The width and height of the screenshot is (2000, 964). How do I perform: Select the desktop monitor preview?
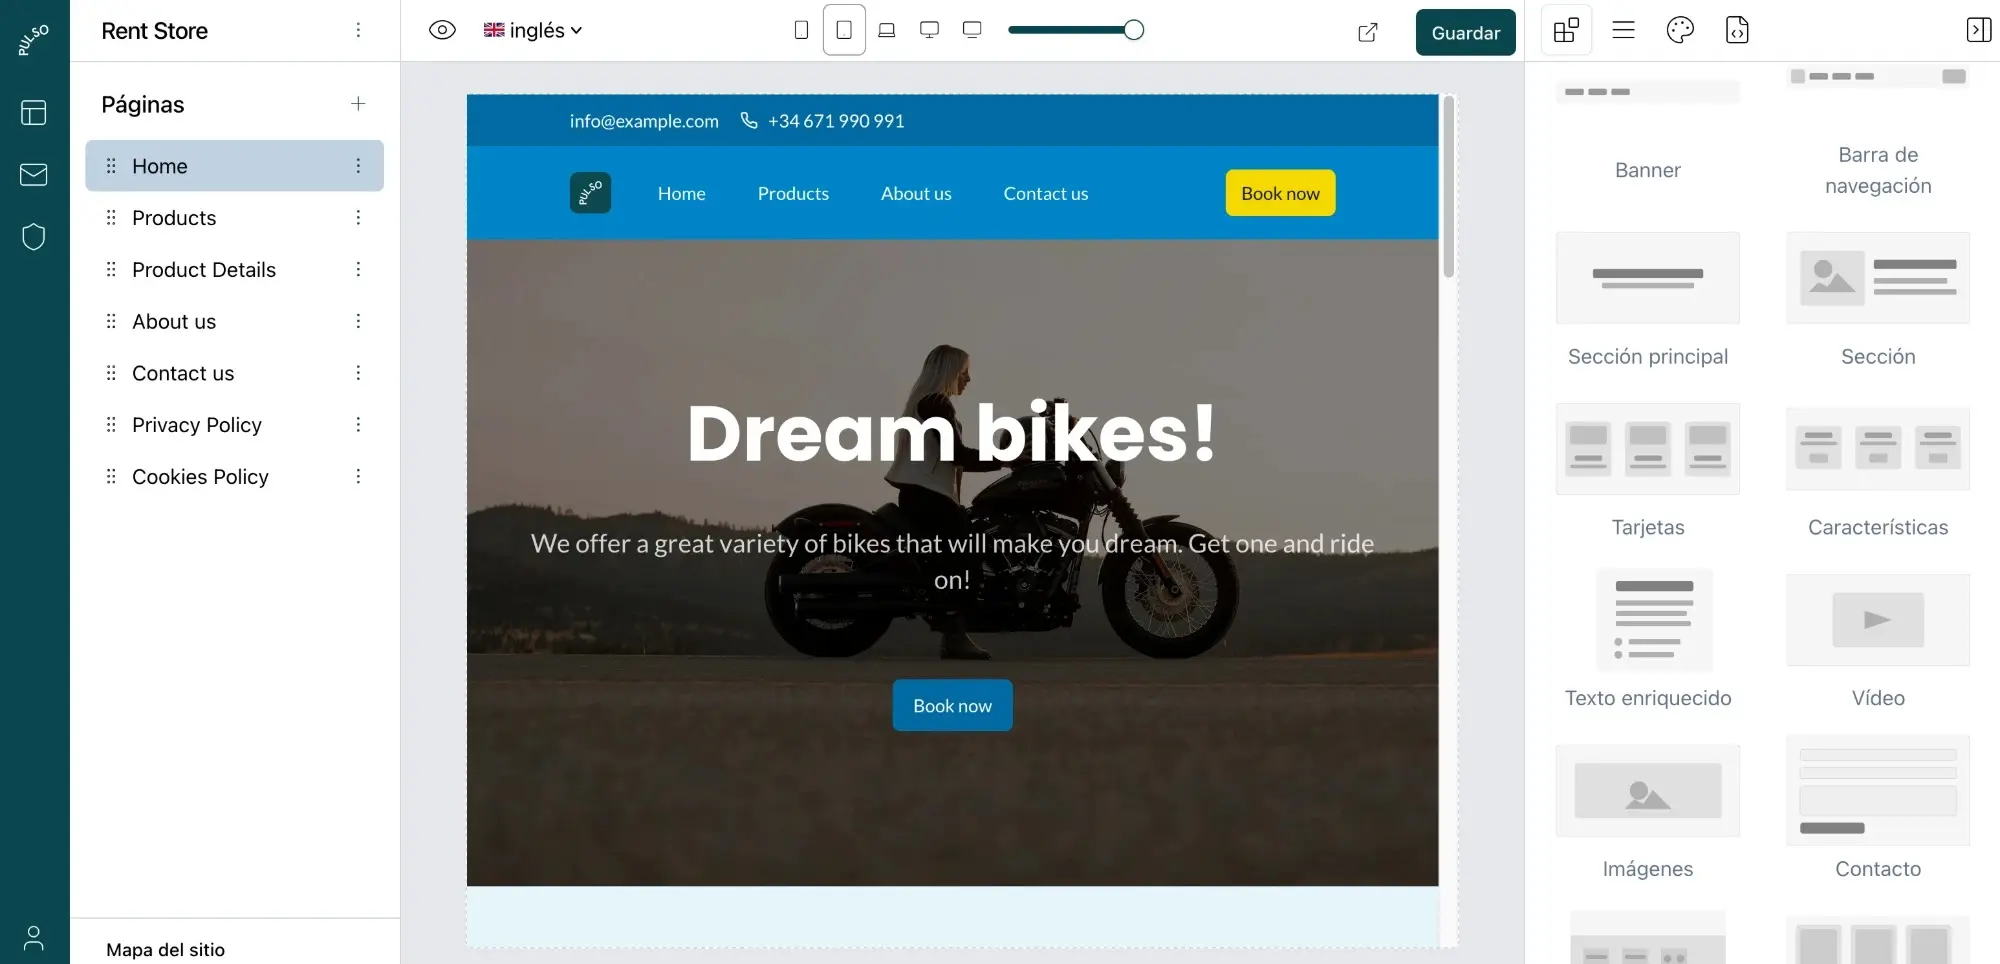click(929, 30)
